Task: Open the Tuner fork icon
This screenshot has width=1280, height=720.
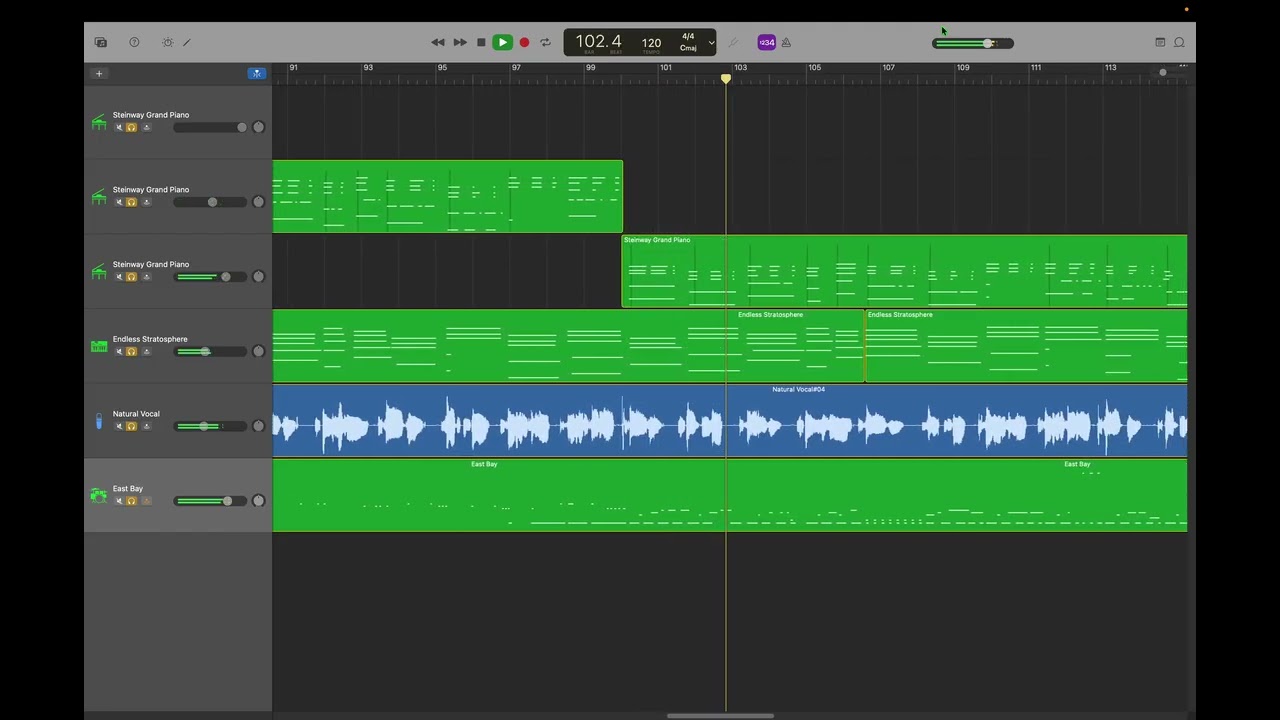Action: tap(733, 42)
